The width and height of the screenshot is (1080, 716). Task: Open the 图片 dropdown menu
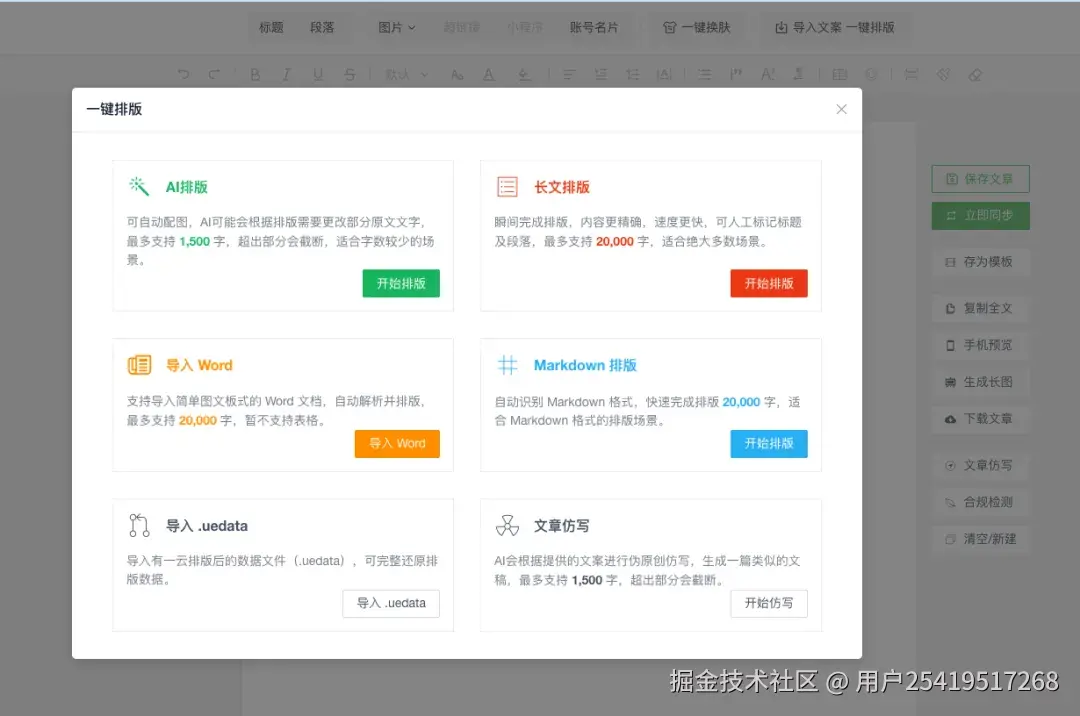click(x=396, y=28)
